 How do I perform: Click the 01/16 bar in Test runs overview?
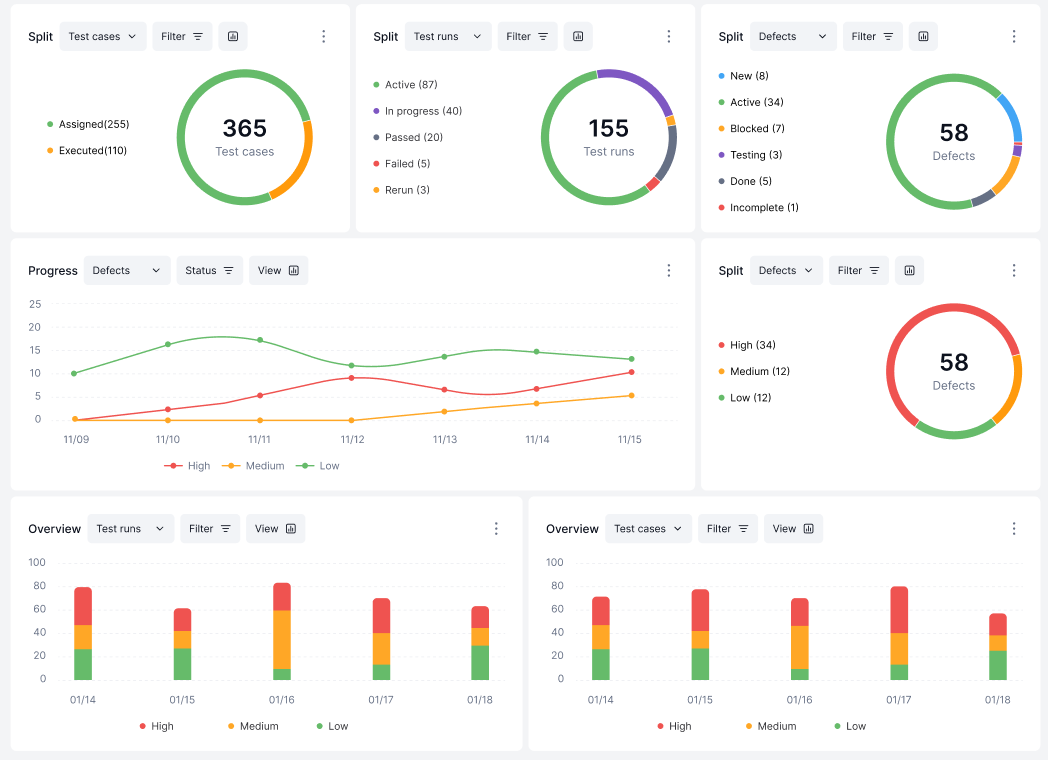click(x=282, y=630)
